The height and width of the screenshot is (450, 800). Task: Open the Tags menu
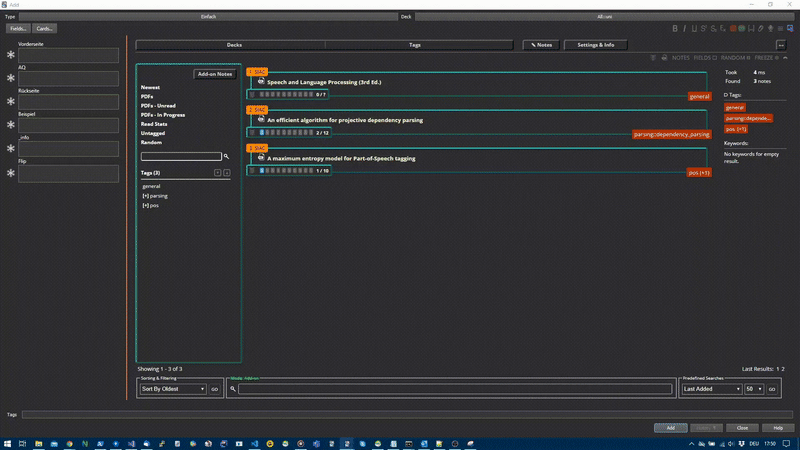(415, 45)
